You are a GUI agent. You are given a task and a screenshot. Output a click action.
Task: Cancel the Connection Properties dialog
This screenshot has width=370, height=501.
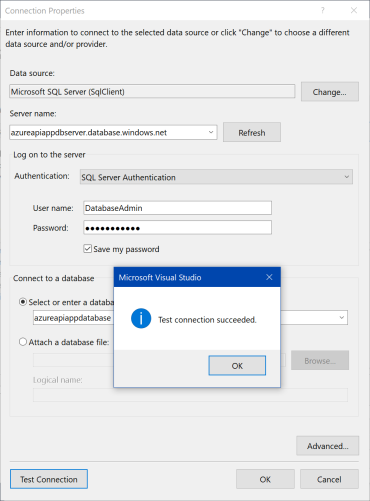point(329,479)
